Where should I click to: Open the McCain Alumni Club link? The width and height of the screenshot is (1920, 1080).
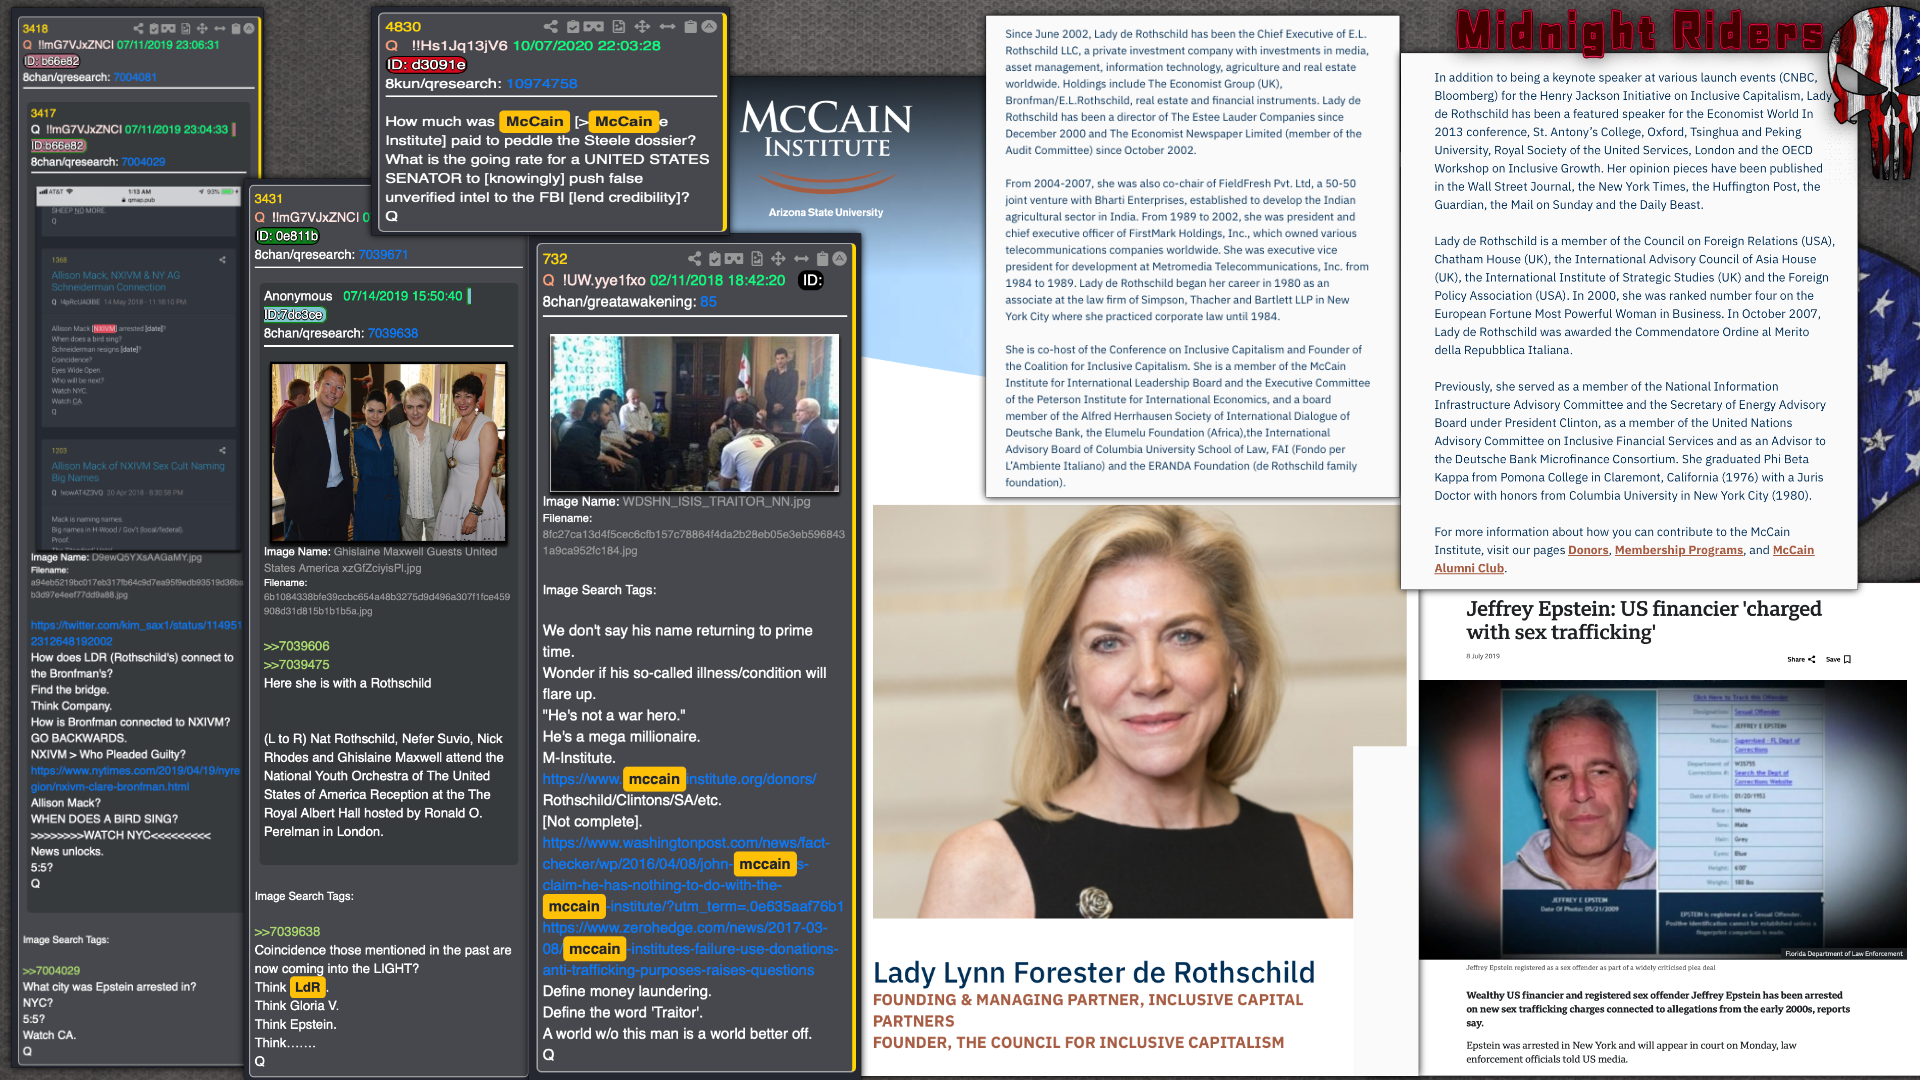point(1624,559)
